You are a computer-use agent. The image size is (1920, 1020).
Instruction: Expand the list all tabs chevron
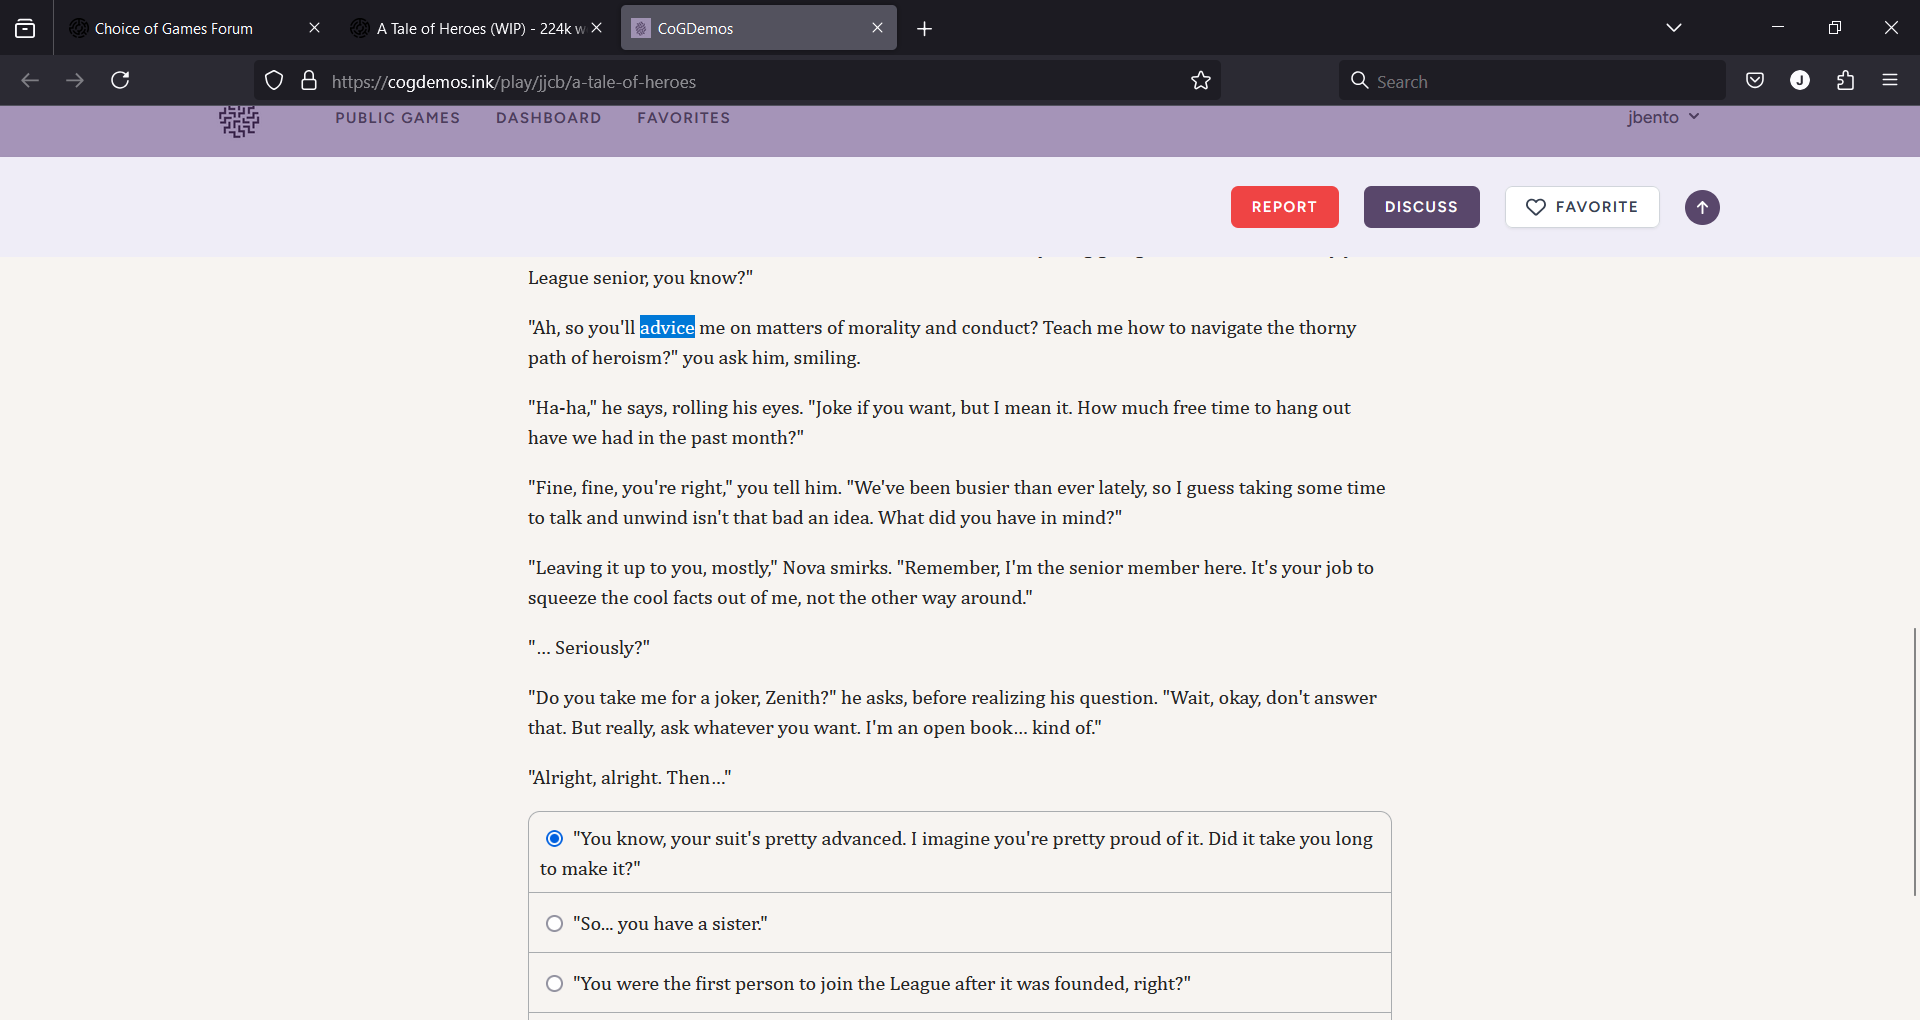1674,28
